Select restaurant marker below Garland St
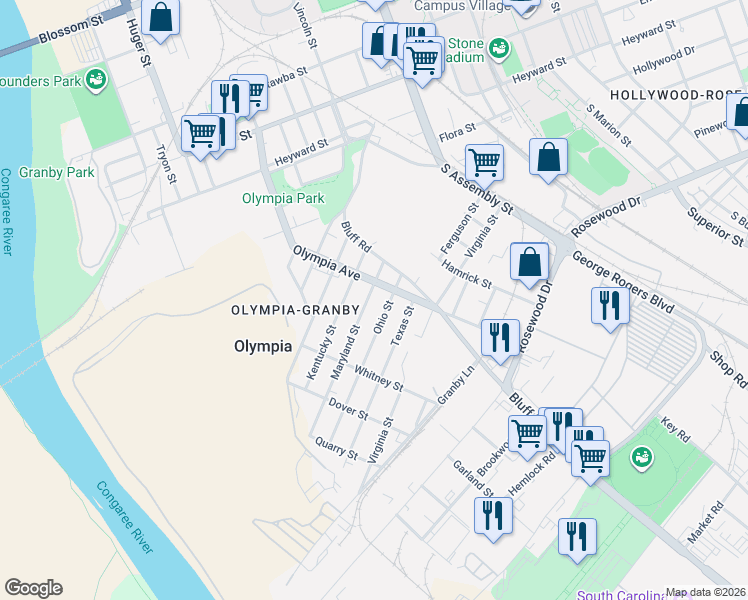Image resolution: width=748 pixels, height=600 pixels. click(x=493, y=516)
